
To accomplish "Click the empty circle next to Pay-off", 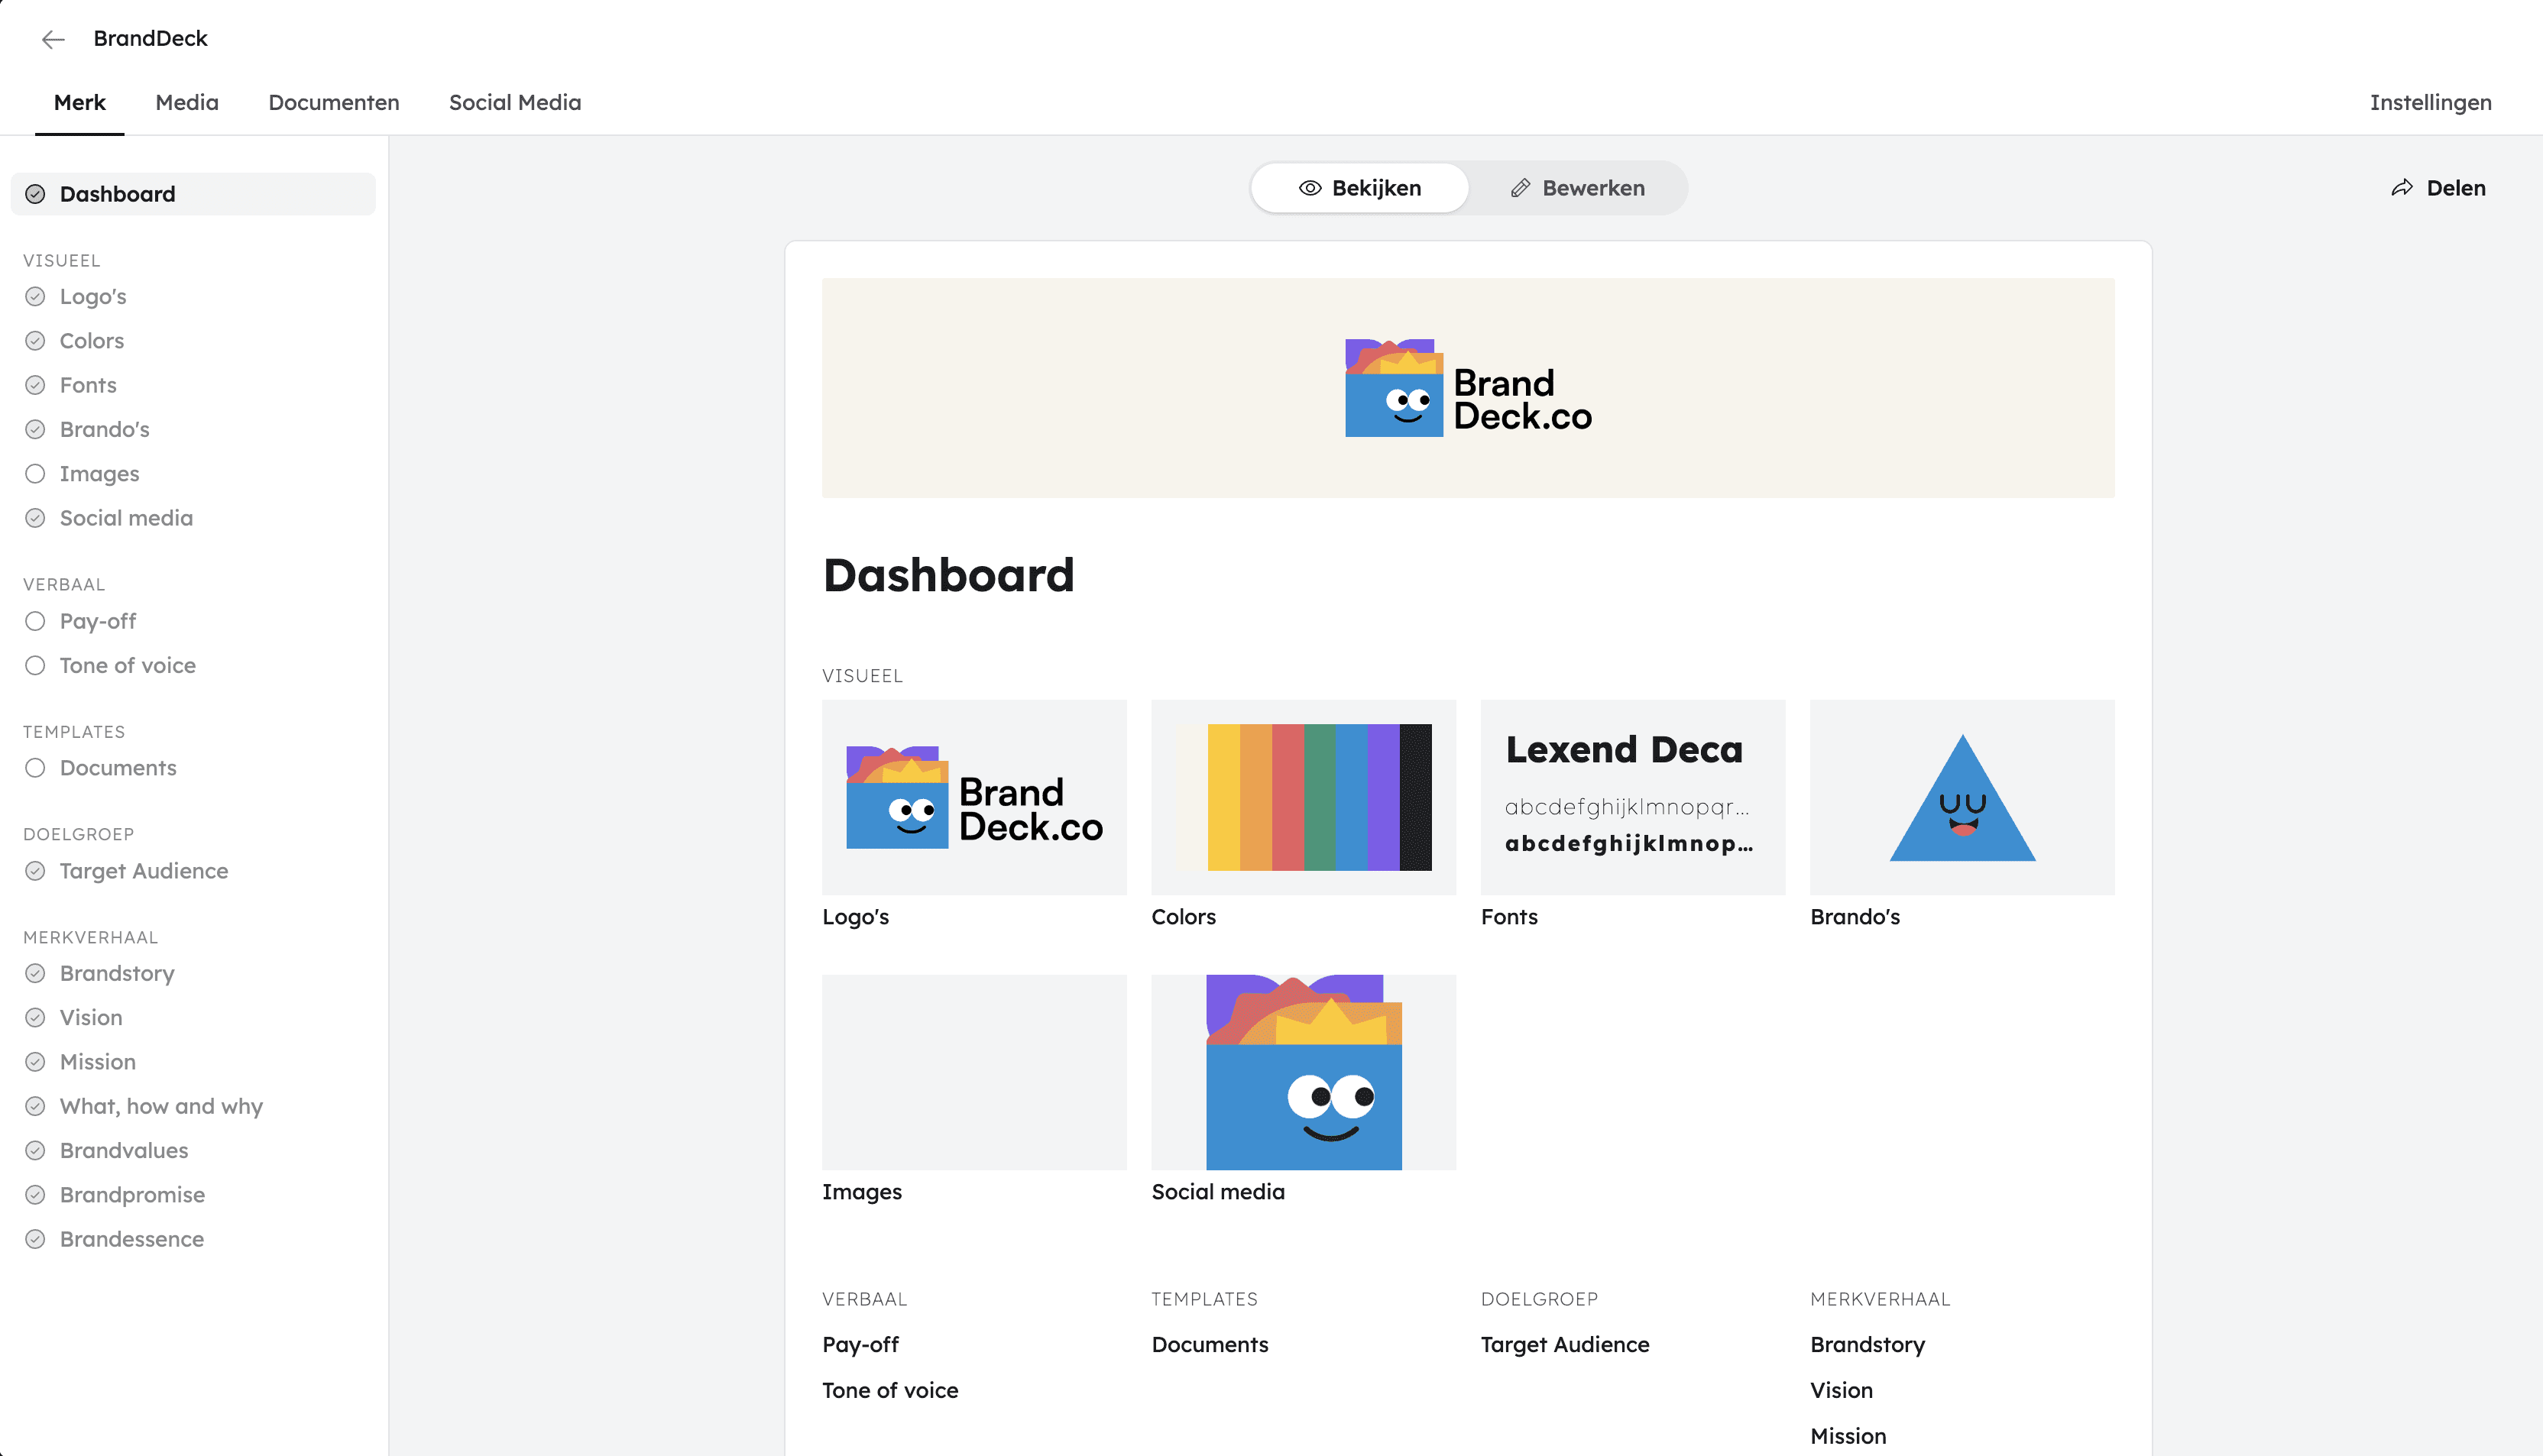I will (x=35, y=621).
